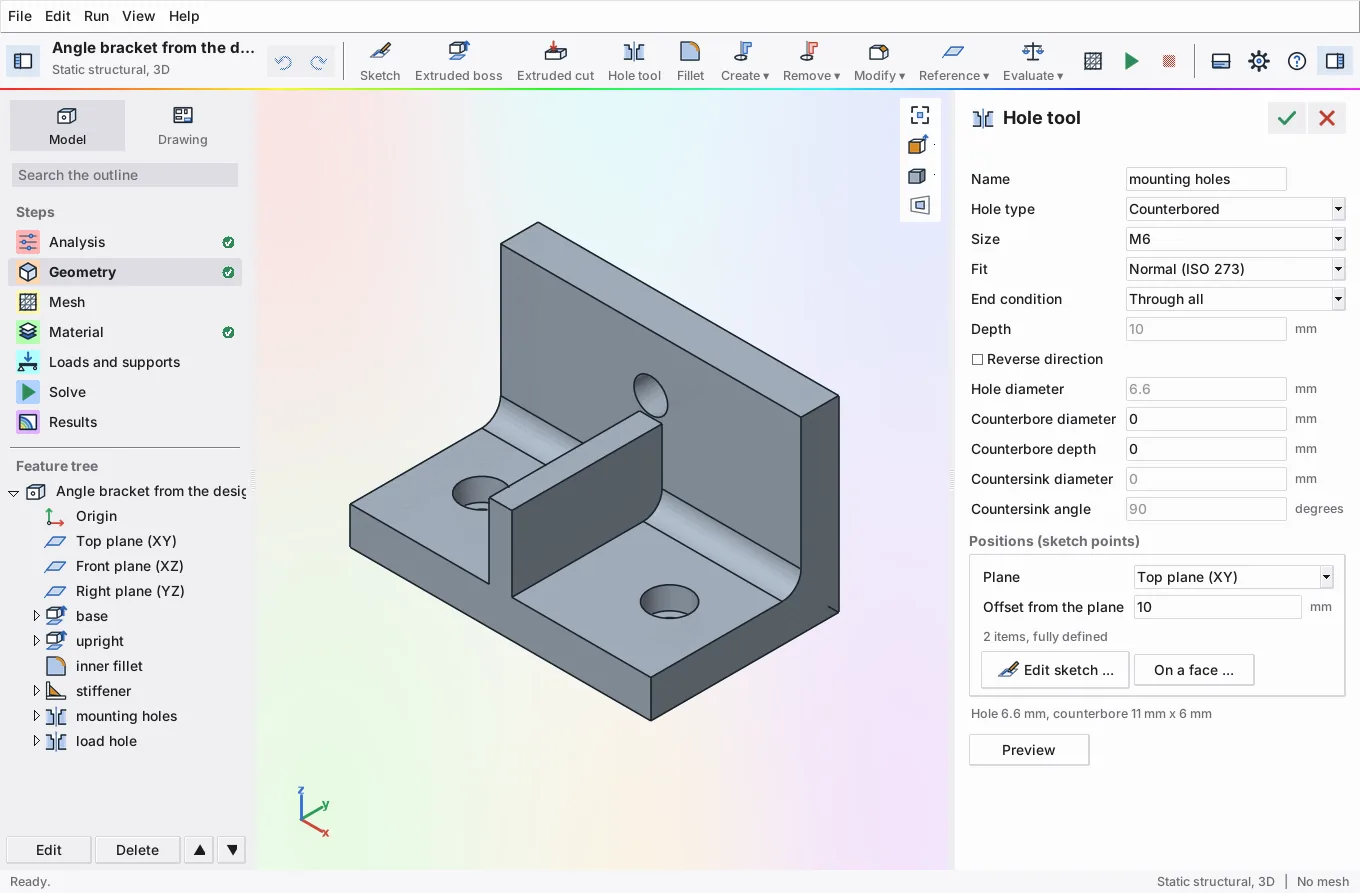The height and width of the screenshot is (893, 1360).
Task: Click the section view icon in viewport
Action: [x=919, y=205]
